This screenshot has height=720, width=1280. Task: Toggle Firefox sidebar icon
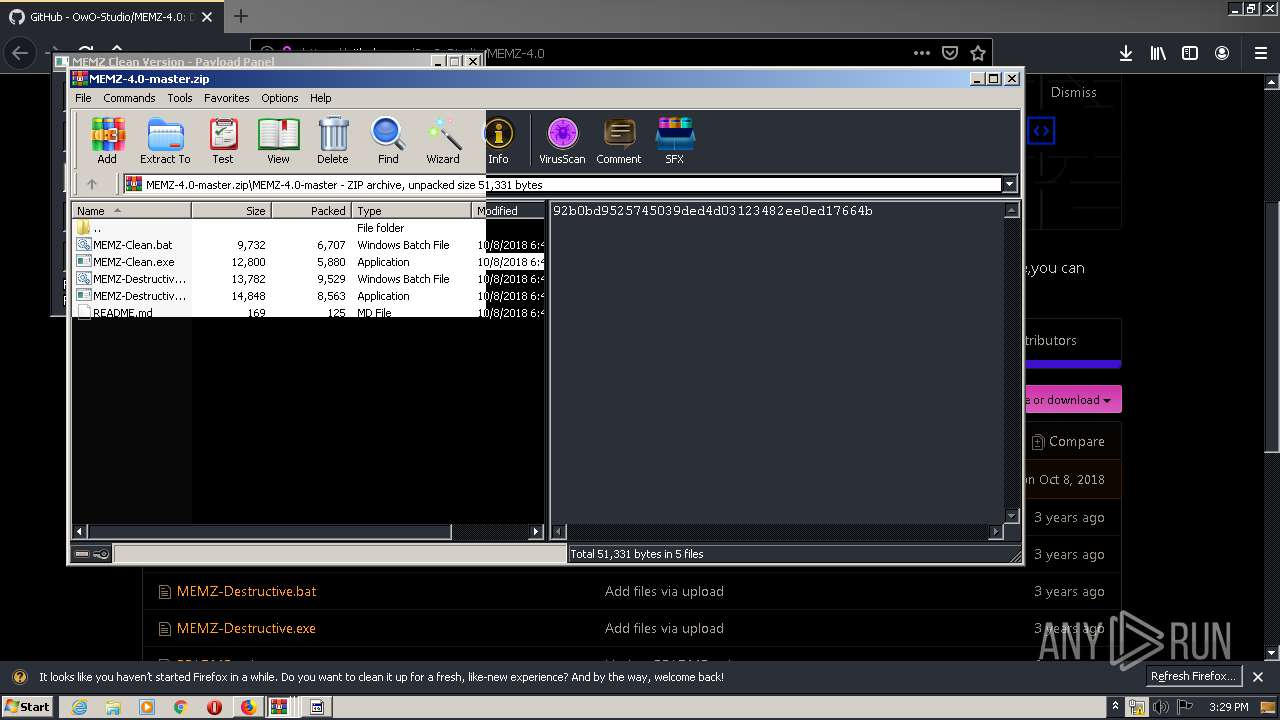[1190, 53]
